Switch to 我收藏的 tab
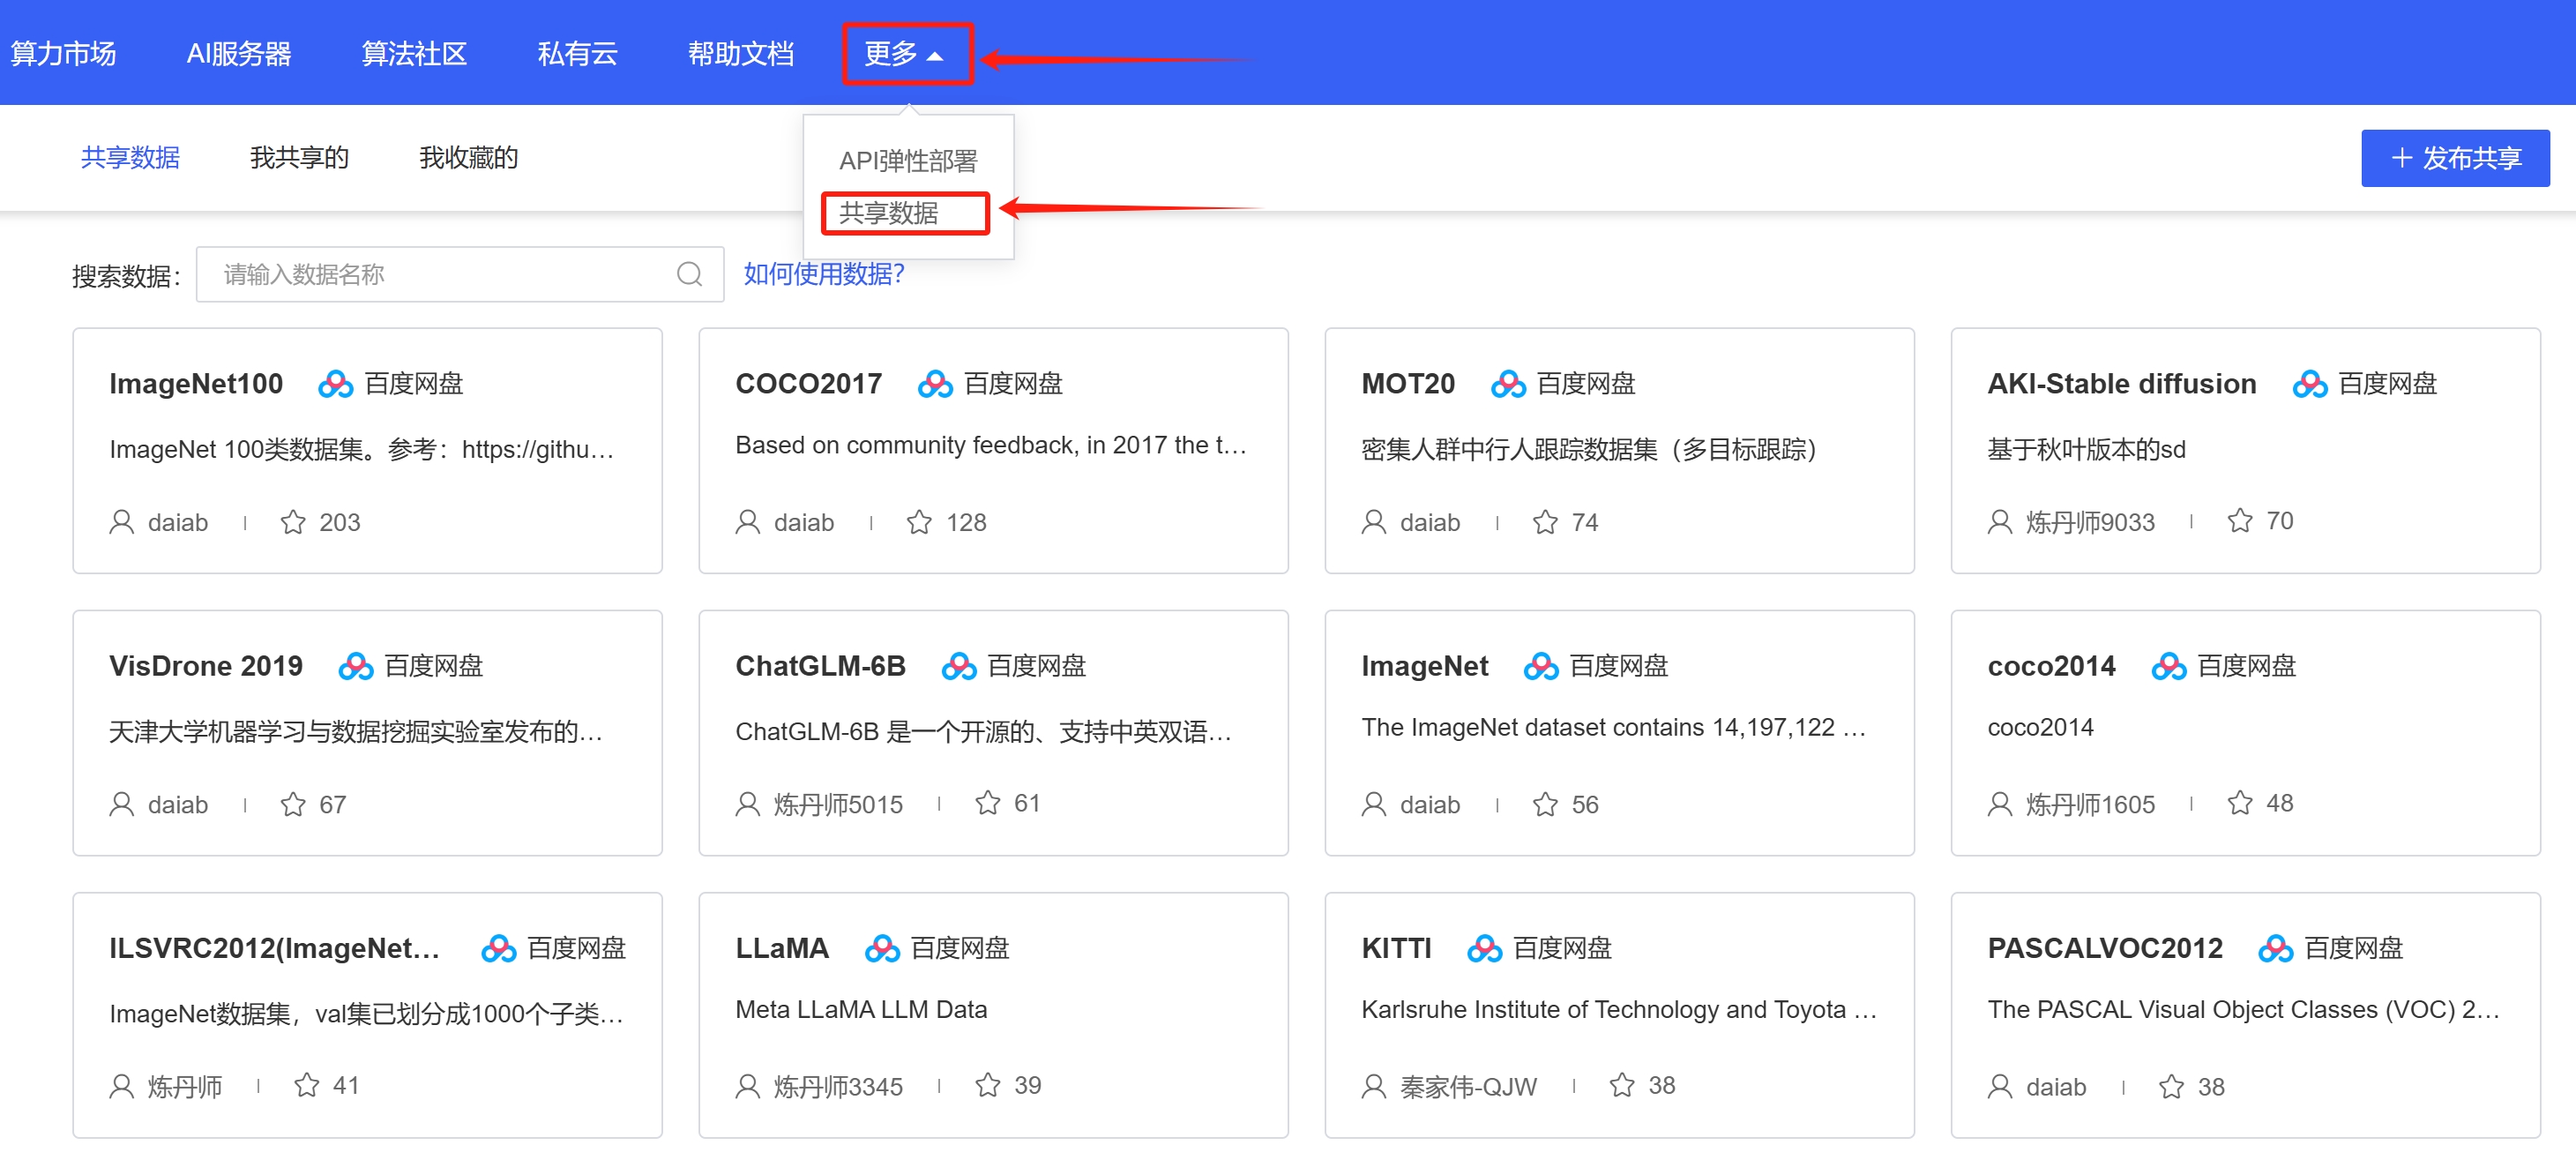Image resolution: width=2576 pixels, height=1160 pixels. (468, 158)
